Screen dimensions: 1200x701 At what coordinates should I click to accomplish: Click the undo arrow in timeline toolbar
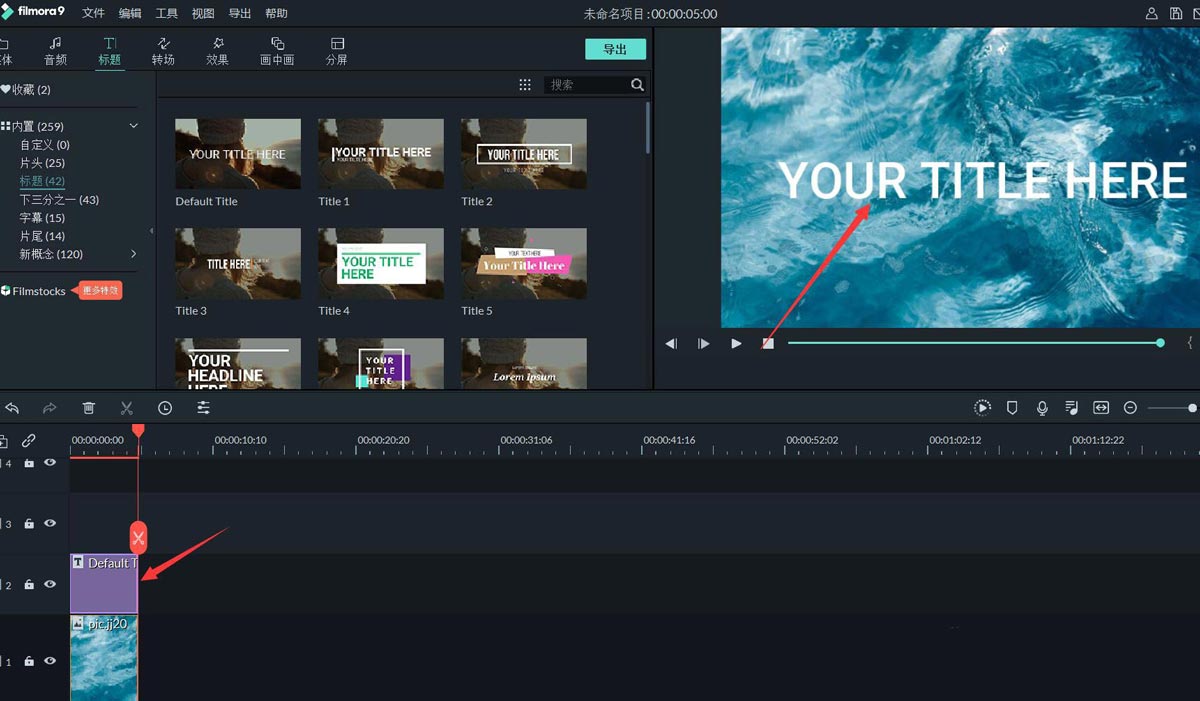[x=12, y=408]
